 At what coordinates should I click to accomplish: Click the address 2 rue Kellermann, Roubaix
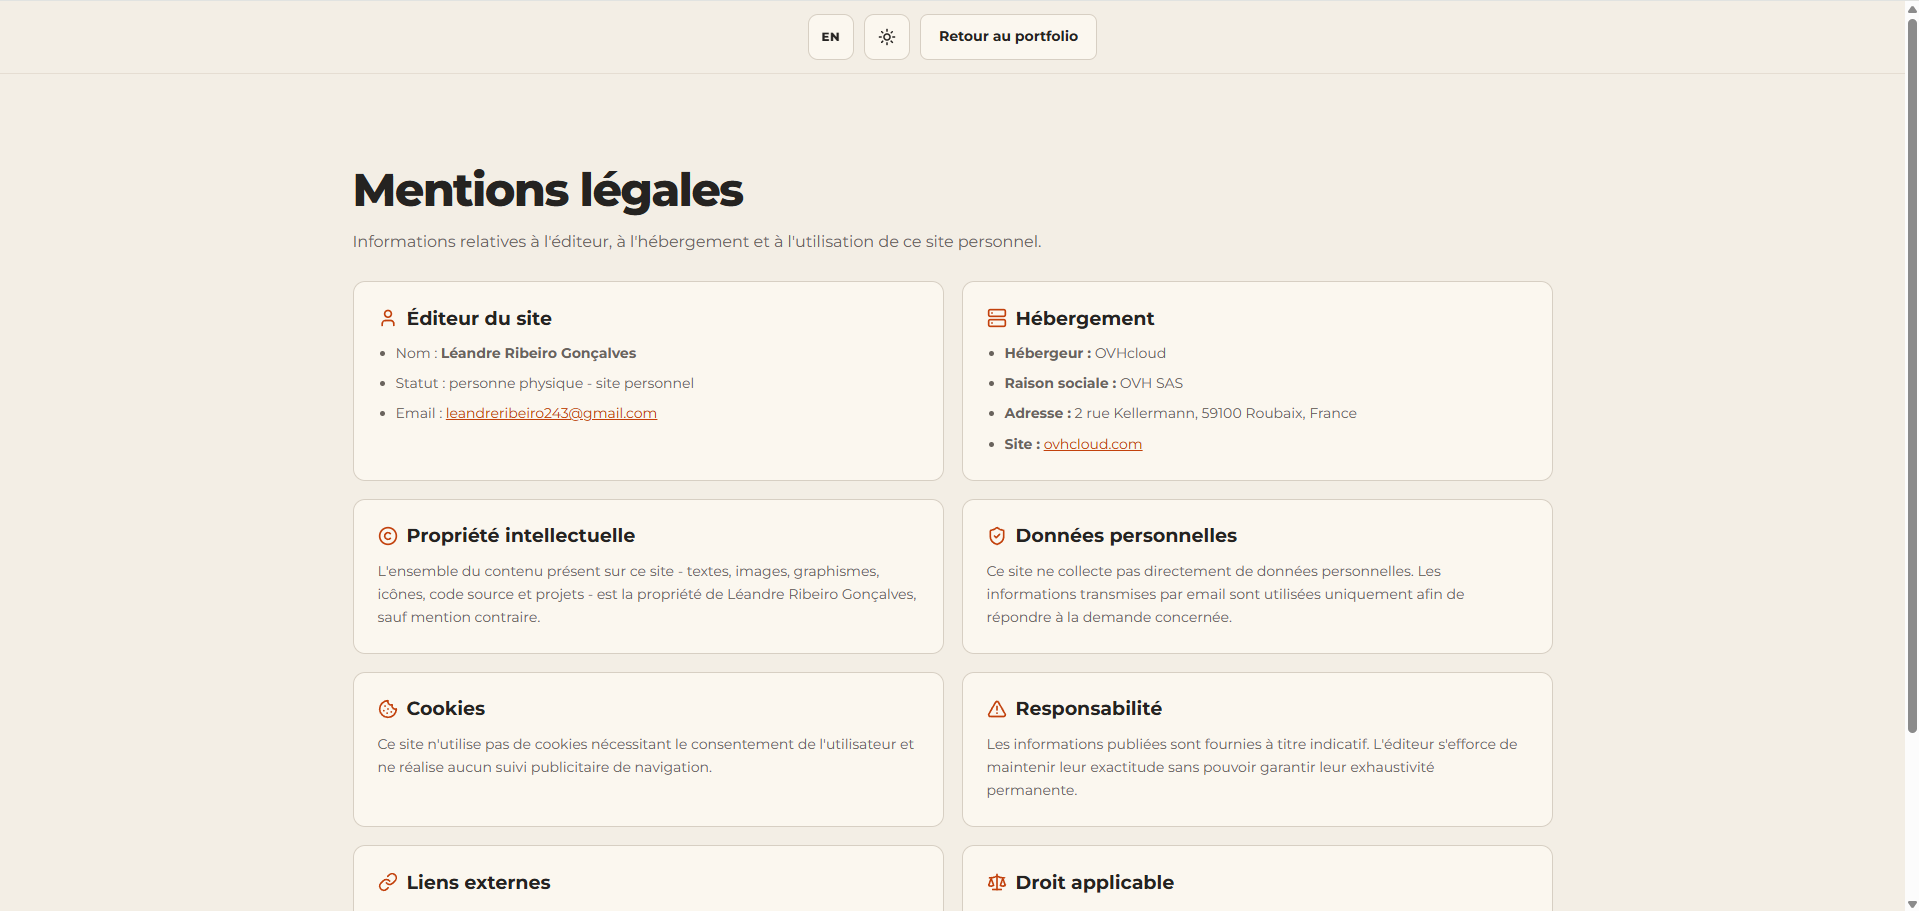point(1215,413)
